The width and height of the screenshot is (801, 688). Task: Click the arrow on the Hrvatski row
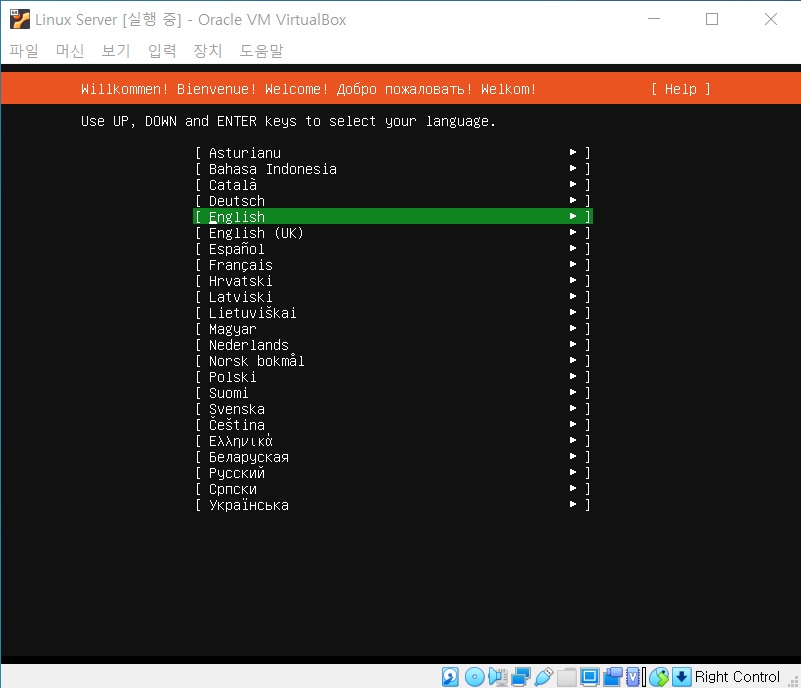click(573, 280)
